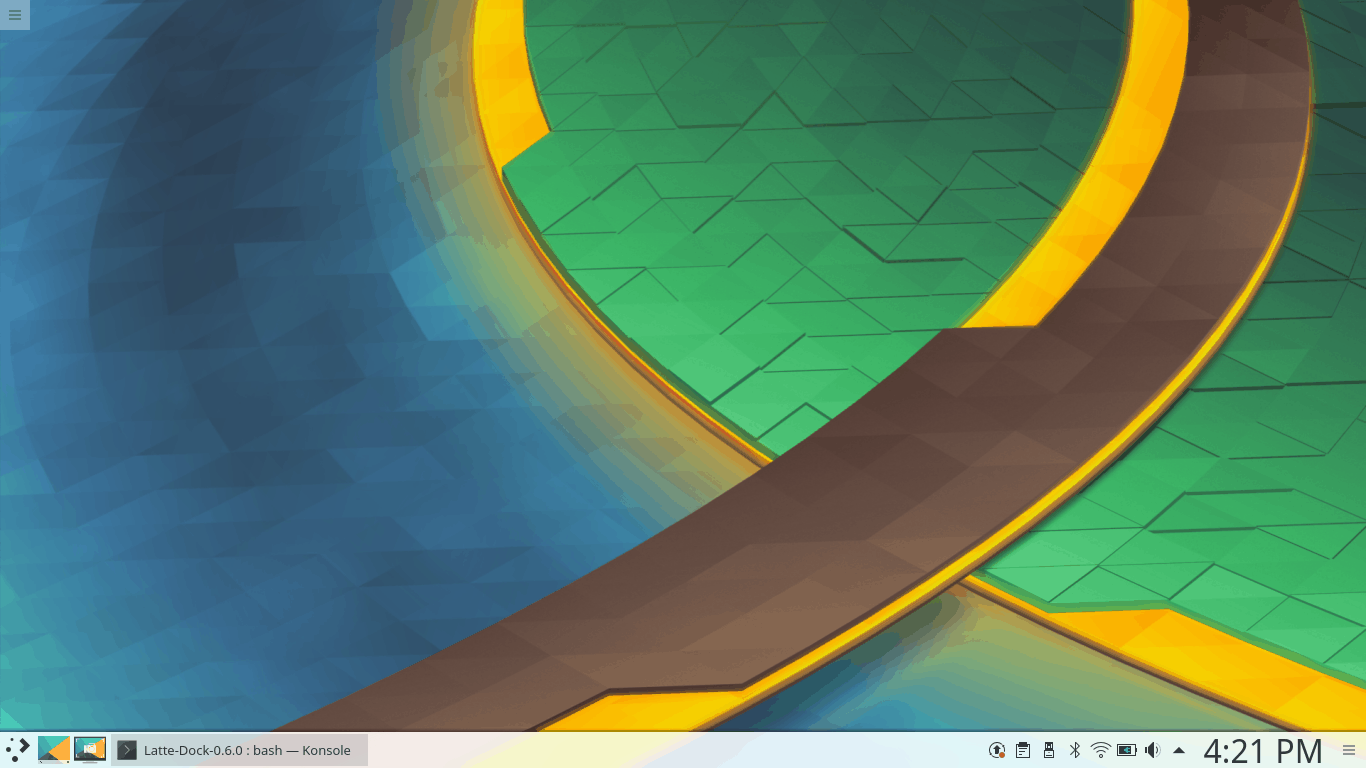Open the Wi-Fi network tray icon
Screen dimensions: 1366x768
[1101, 750]
